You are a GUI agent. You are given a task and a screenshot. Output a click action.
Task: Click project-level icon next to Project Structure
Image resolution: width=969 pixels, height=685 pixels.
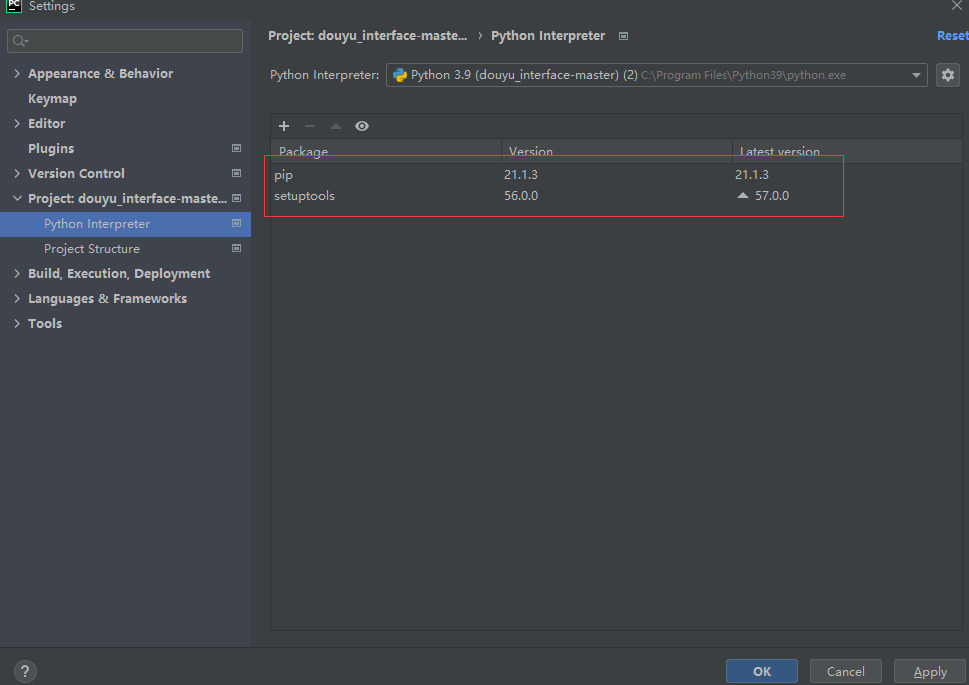tap(236, 248)
